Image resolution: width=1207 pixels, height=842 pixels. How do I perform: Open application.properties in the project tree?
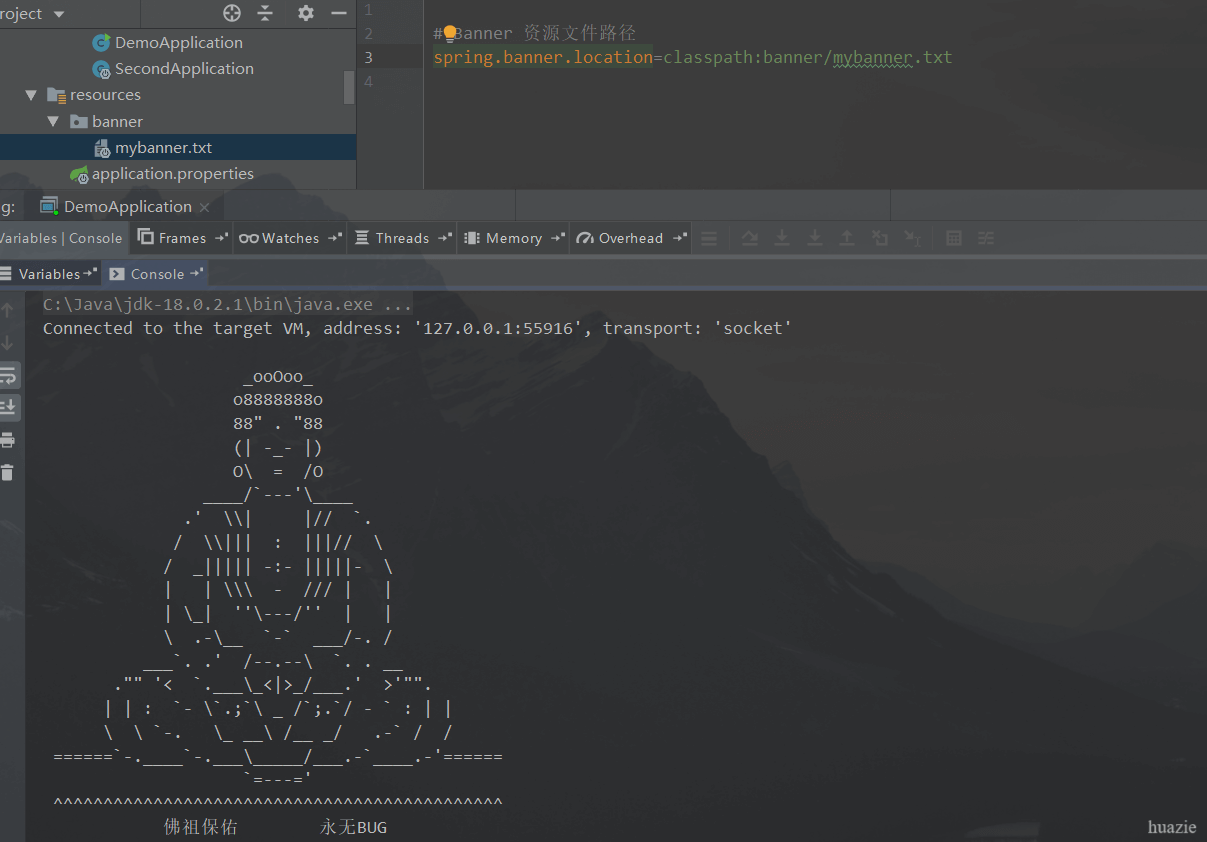click(x=178, y=173)
